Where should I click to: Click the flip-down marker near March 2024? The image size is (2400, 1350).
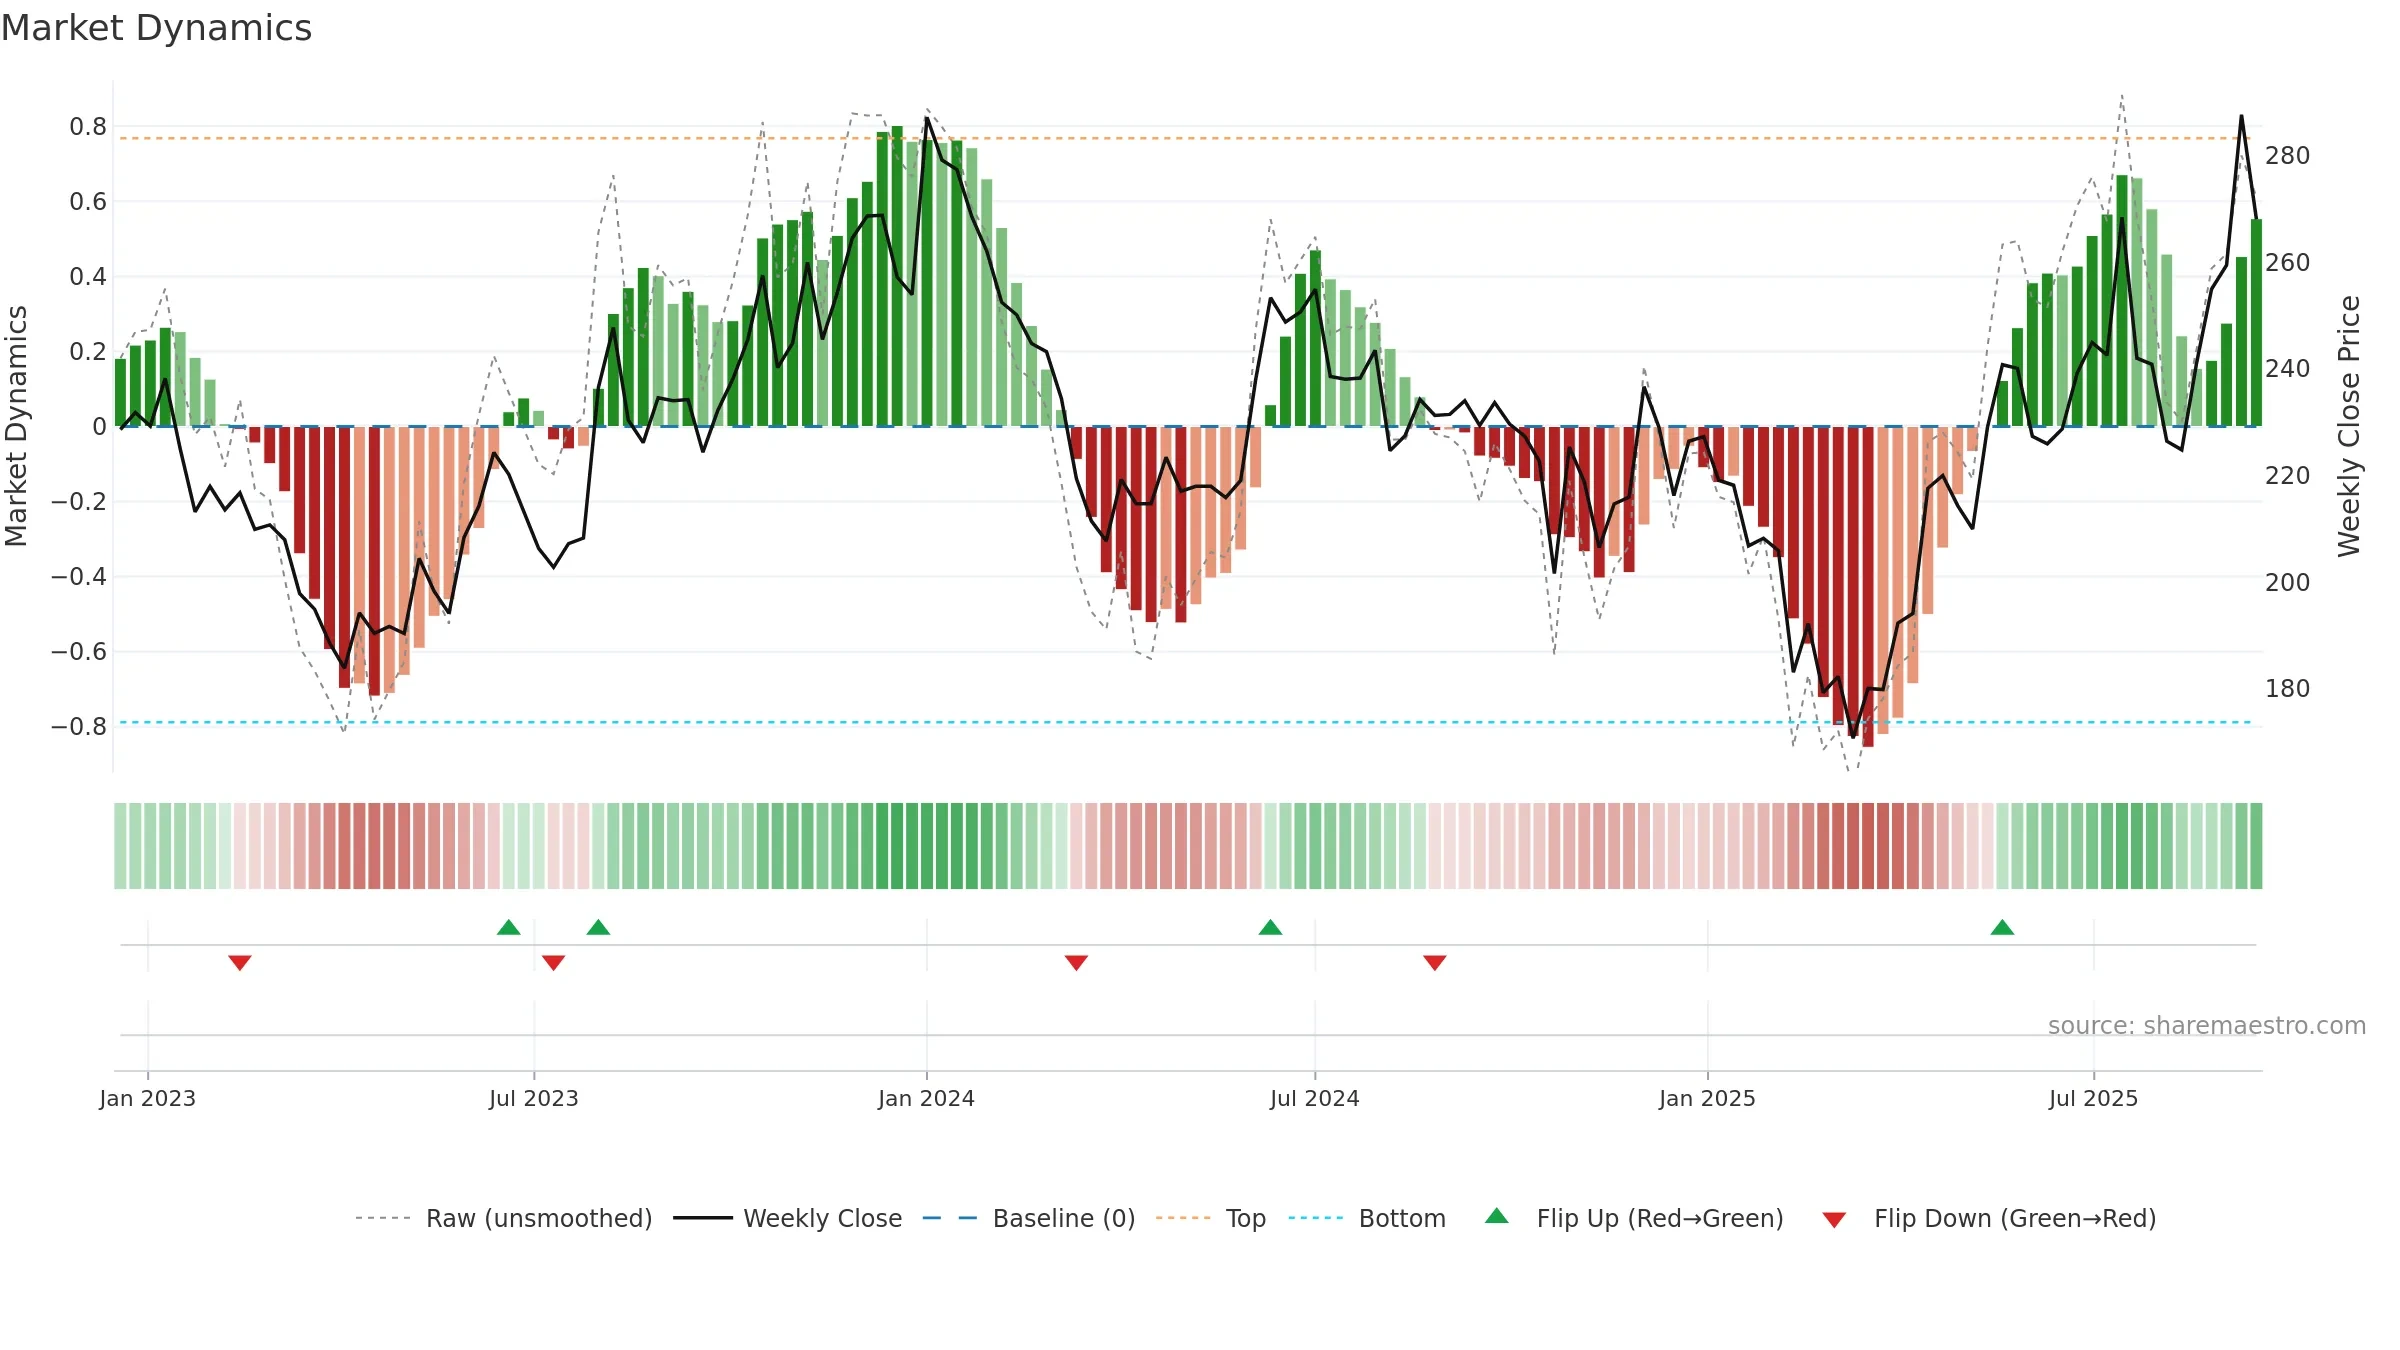[x=1076, y=962]
